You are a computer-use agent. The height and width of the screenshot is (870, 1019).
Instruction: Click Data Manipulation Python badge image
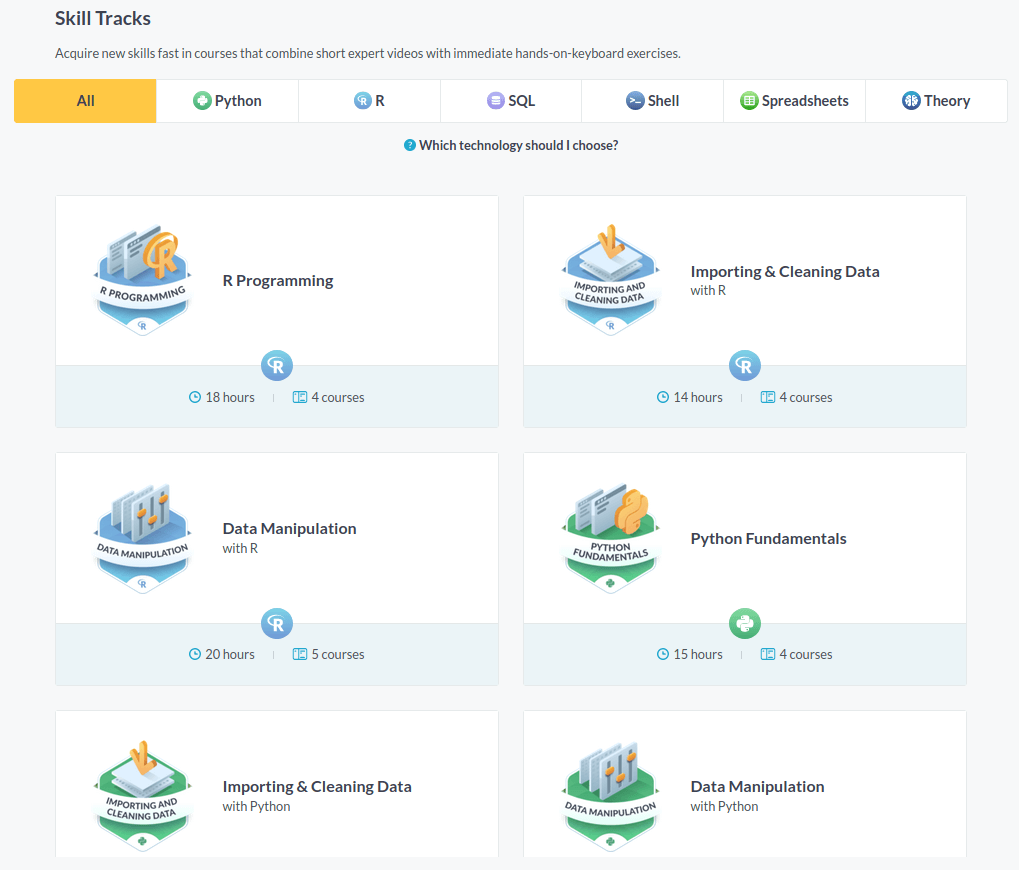[611, 796]
